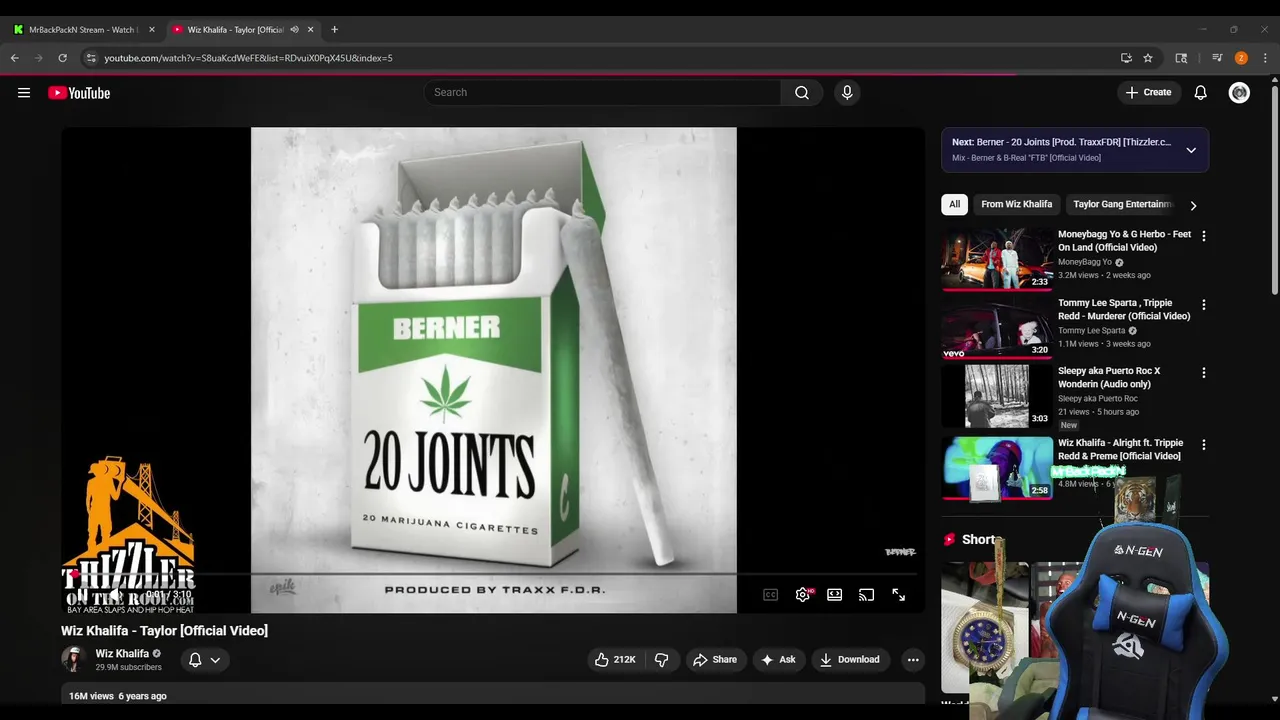
Task: Click the Create button
Action: pyautogui.click(x=1148, y=93)
